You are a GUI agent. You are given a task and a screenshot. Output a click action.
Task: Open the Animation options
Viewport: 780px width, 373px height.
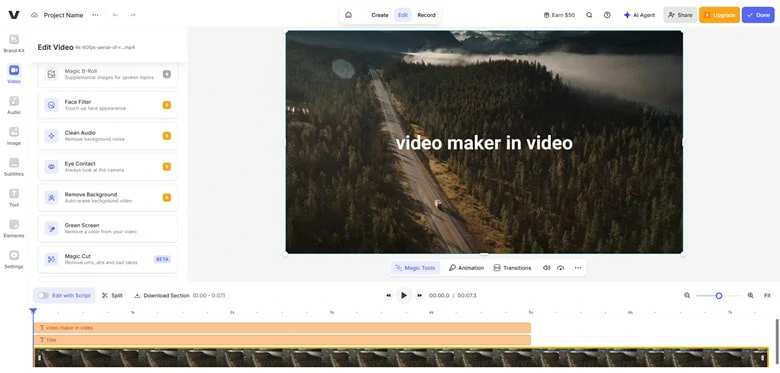tap(466, 268)
